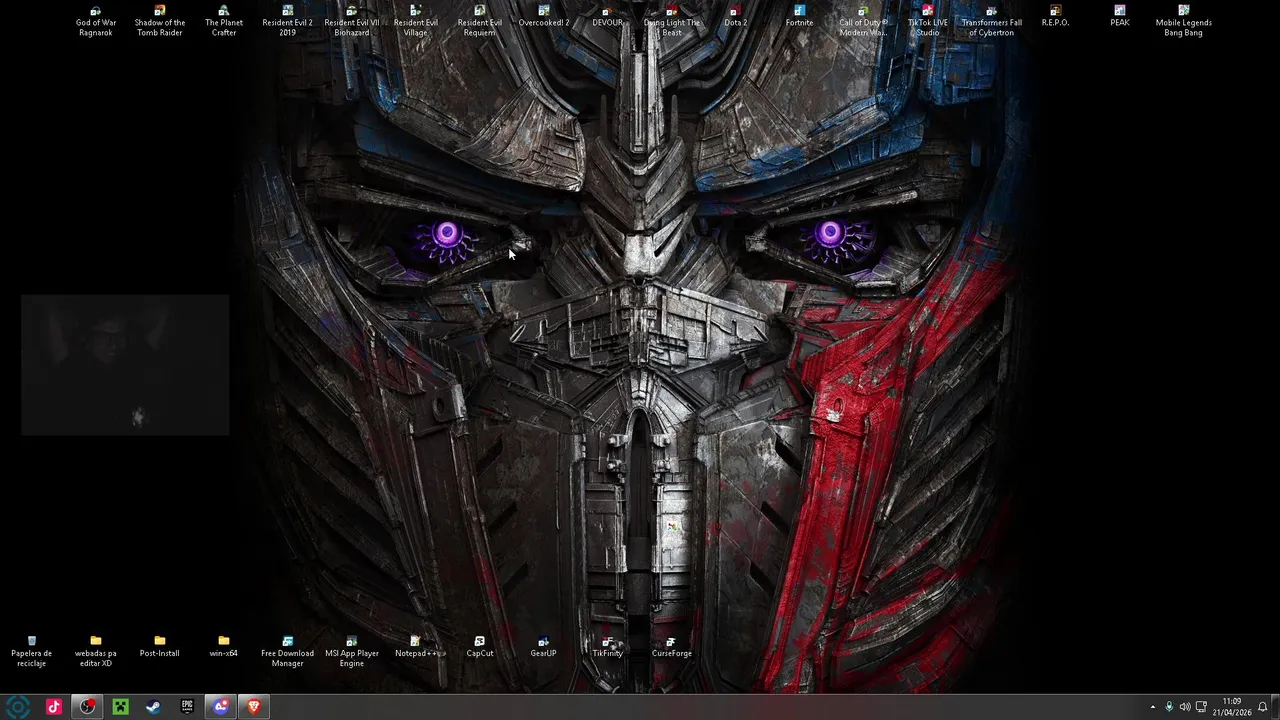Open the clock showing 11:09
Image resolution: width=1280 pixels, height=720 pixels.
click(x=1232, y=707)
